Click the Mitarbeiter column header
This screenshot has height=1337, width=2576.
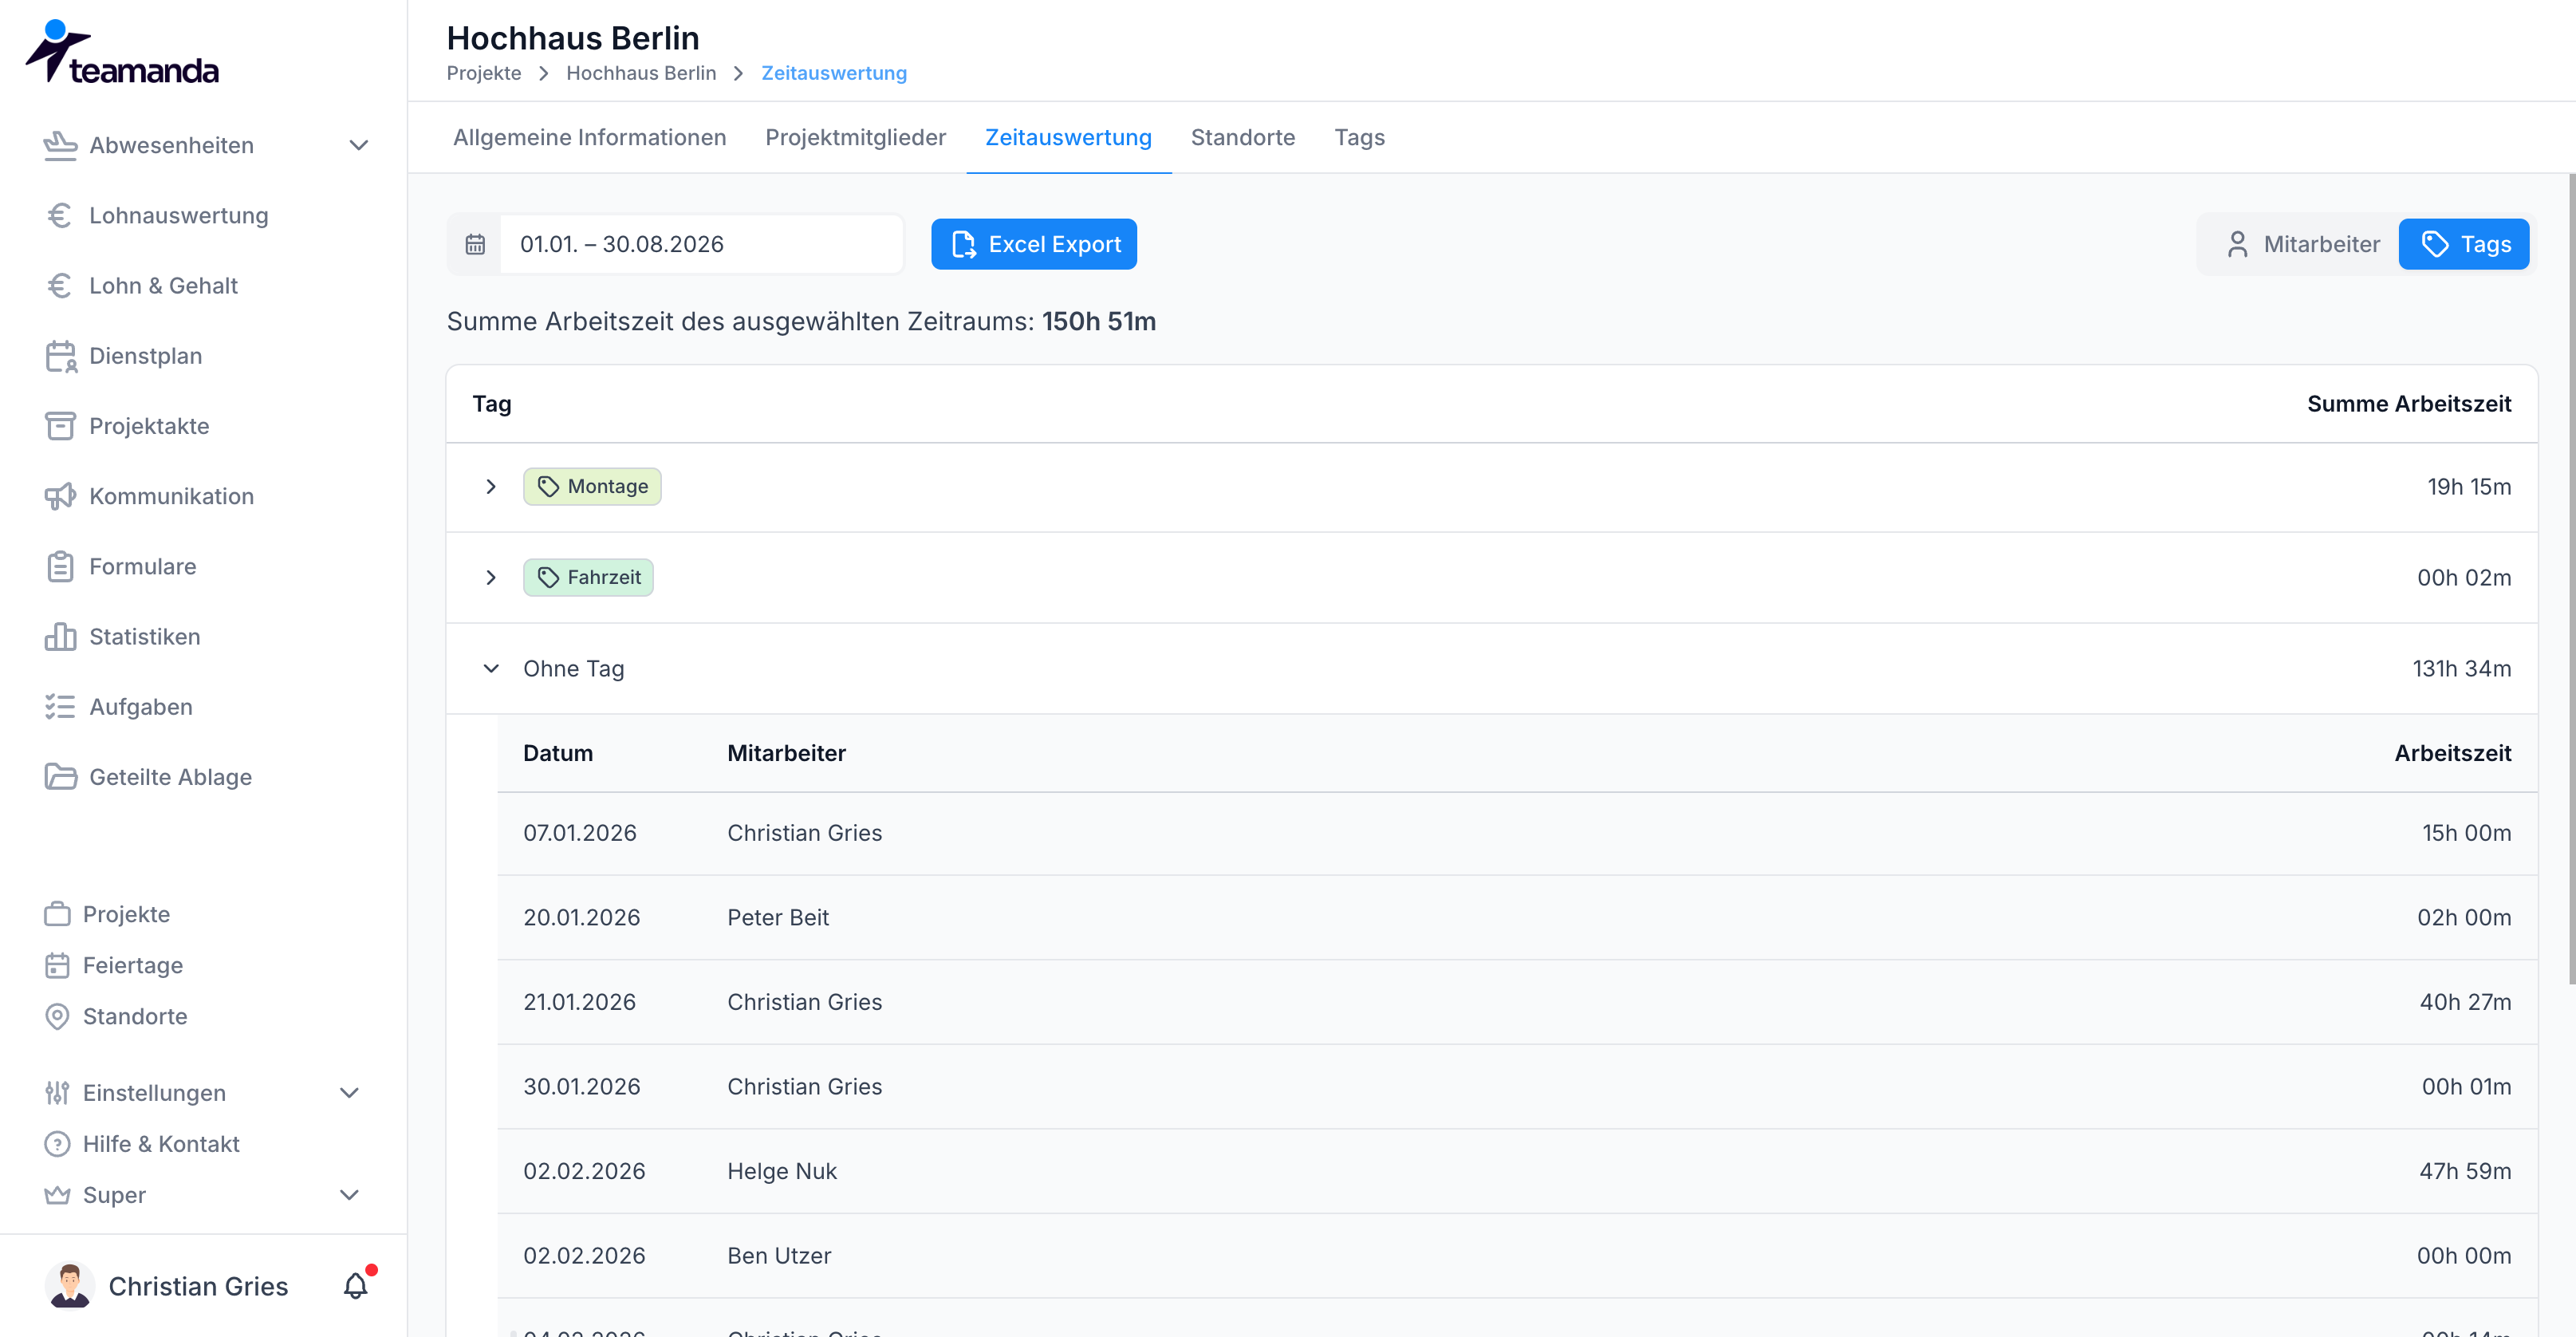[786, 753]
